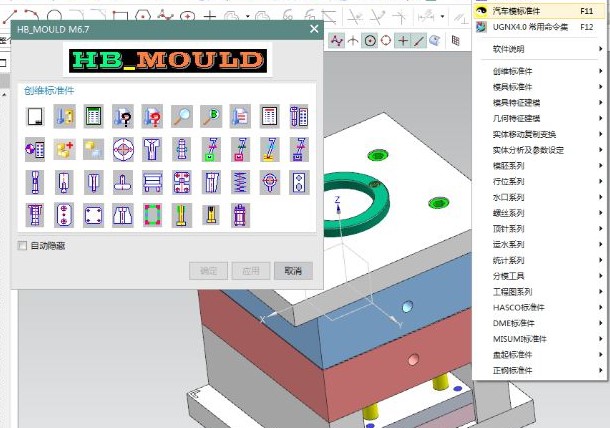This screenshot has height=428, width=610.
Task: Click the magnifying glass search icon
Action: (181, 116)
